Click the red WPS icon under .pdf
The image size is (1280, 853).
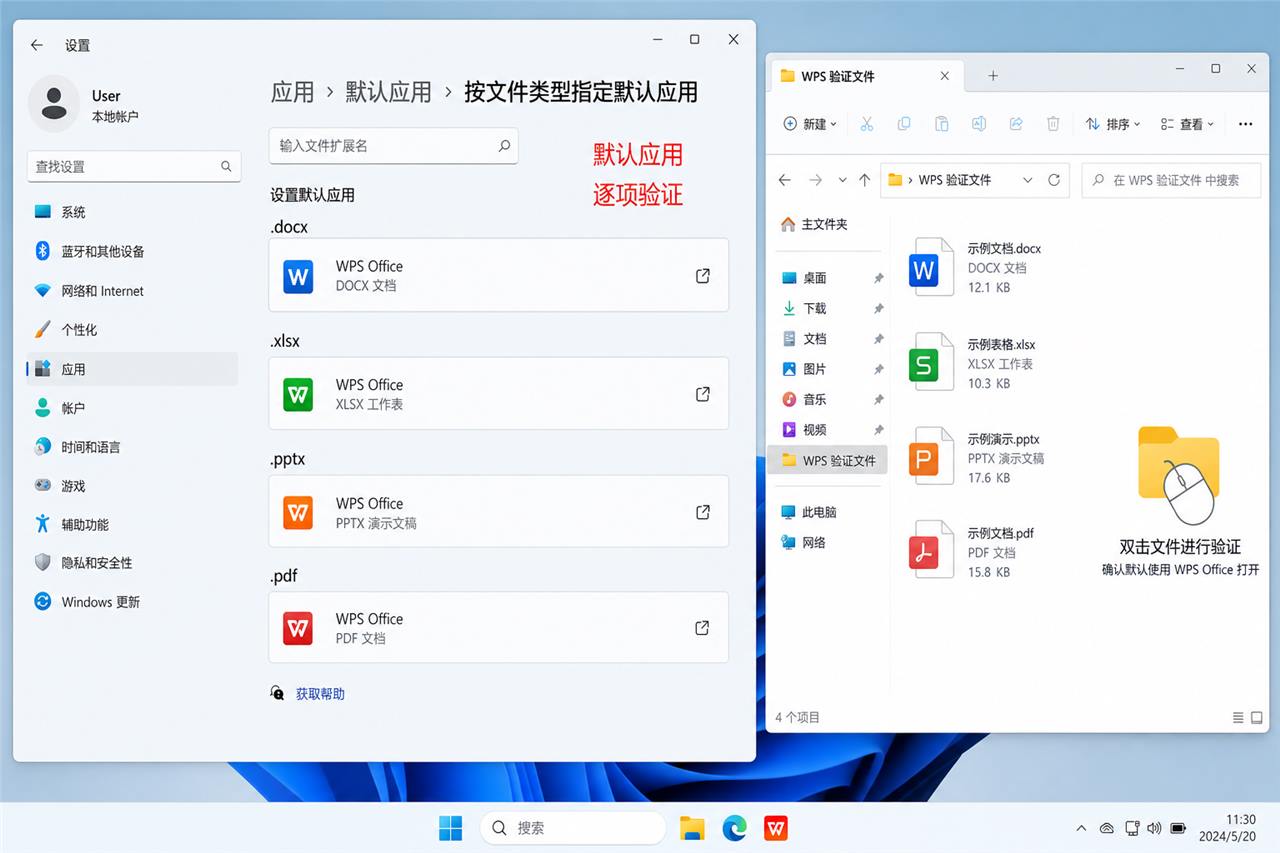[298, 628]
